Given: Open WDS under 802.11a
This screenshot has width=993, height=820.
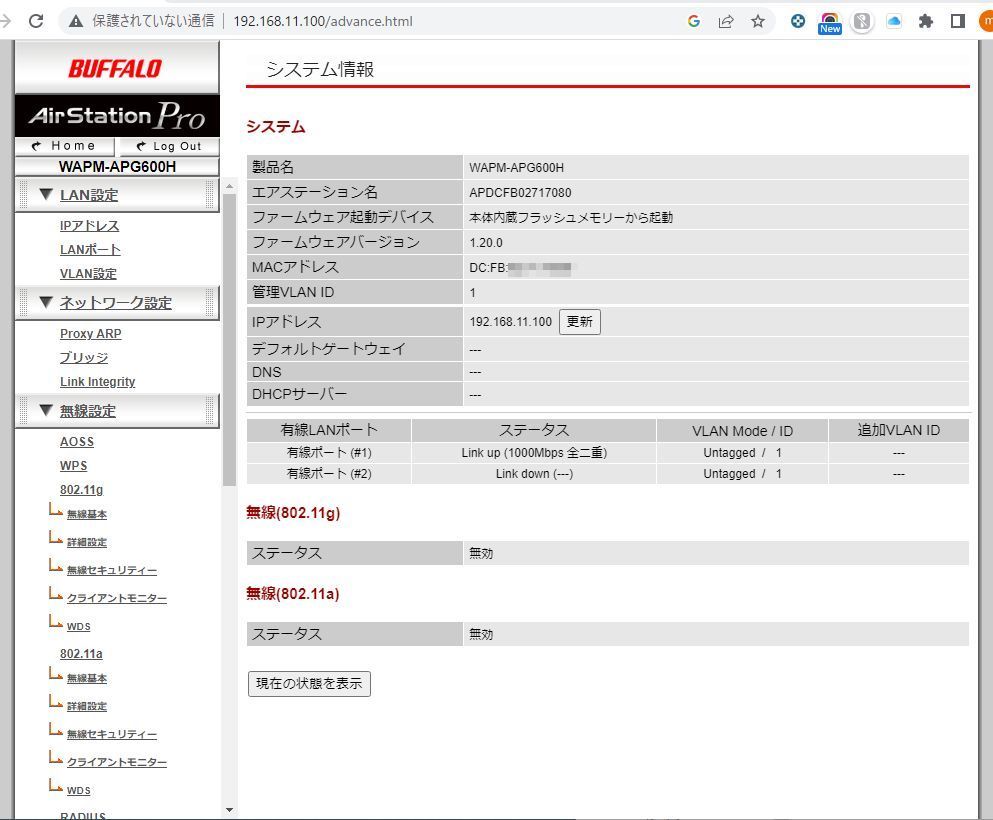Looking at the screenshot, I should [x=79, y=790].
